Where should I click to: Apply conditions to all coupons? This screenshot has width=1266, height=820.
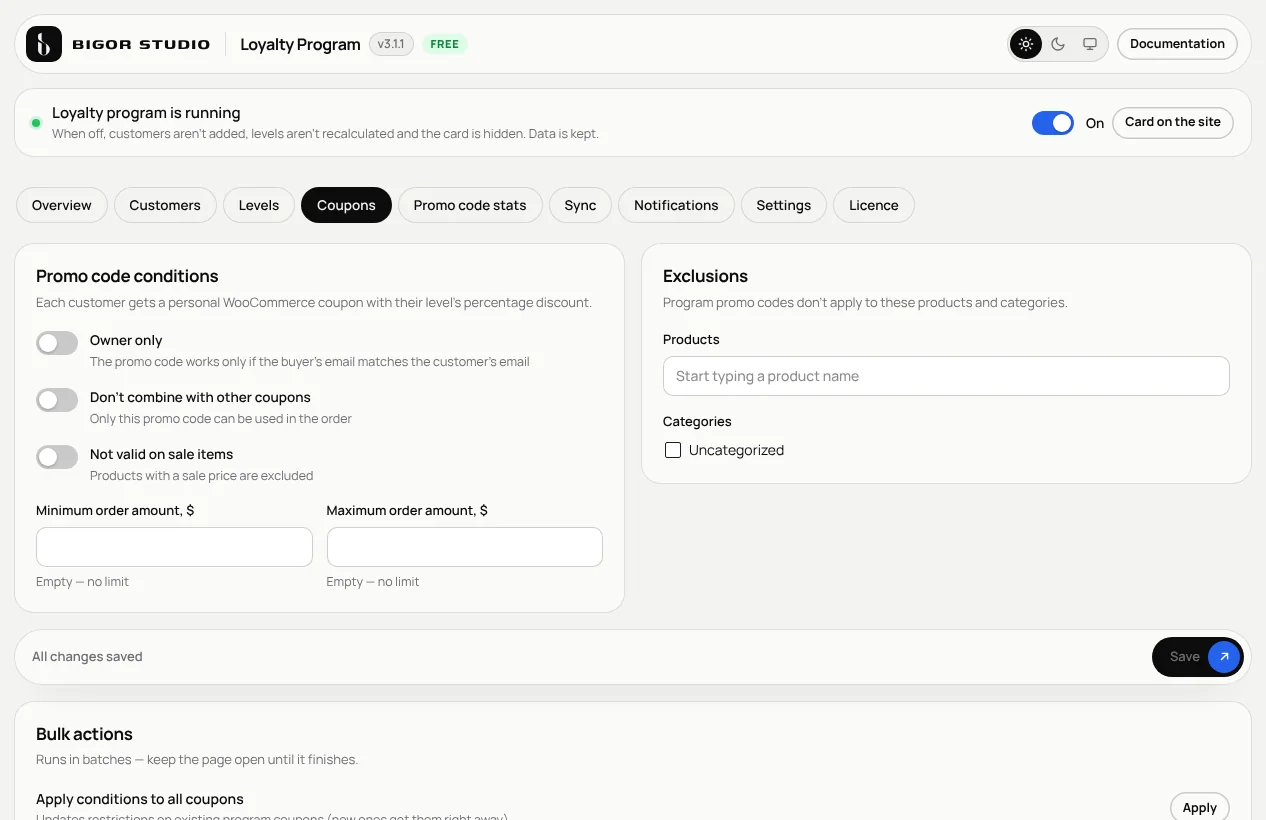pos(1199,807)
